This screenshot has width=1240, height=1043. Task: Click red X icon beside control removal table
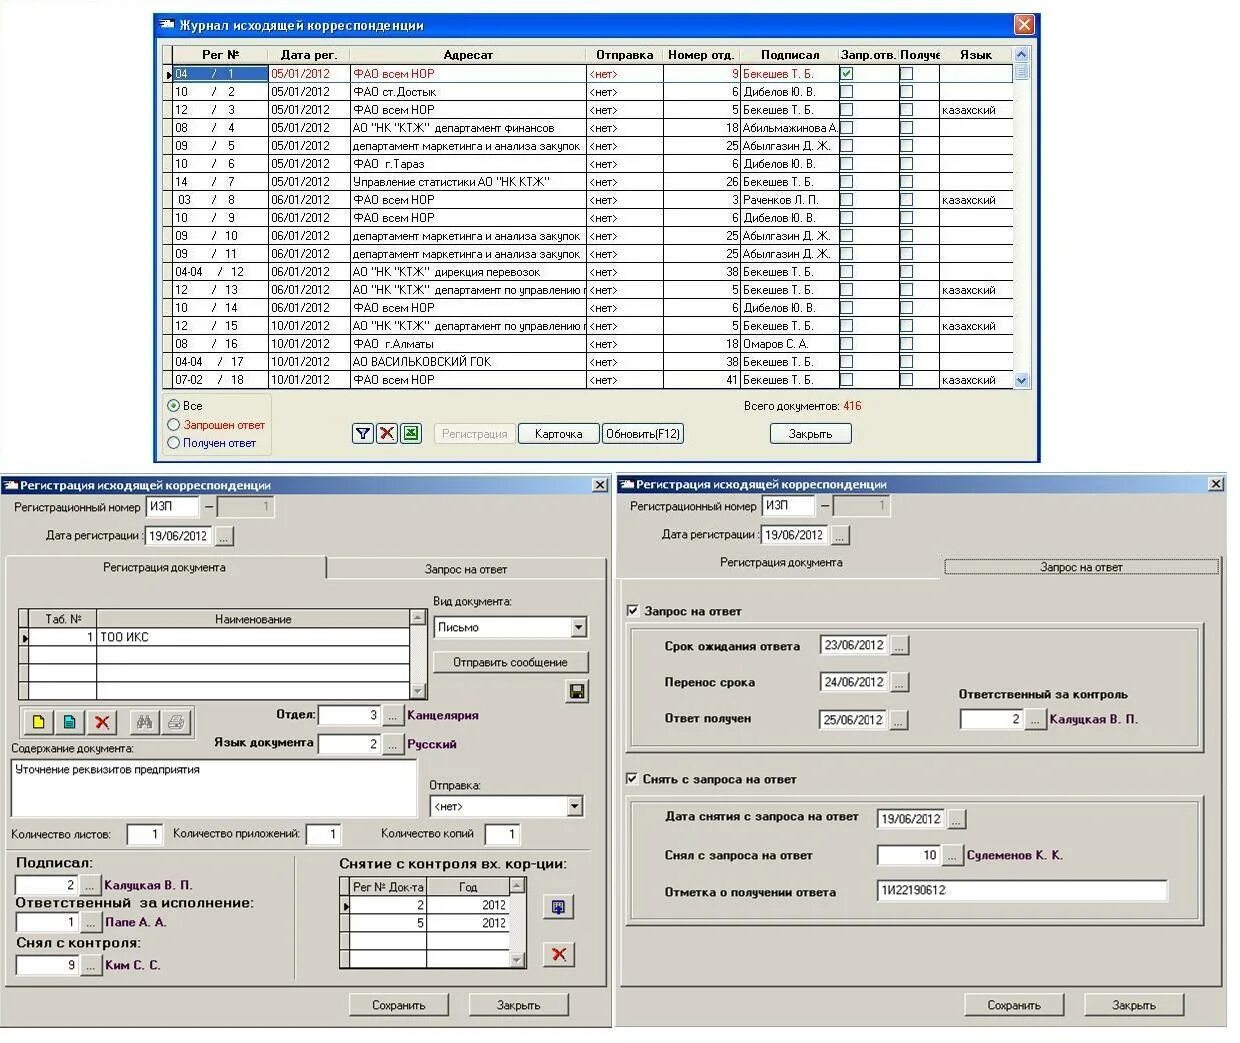(559, 954)
